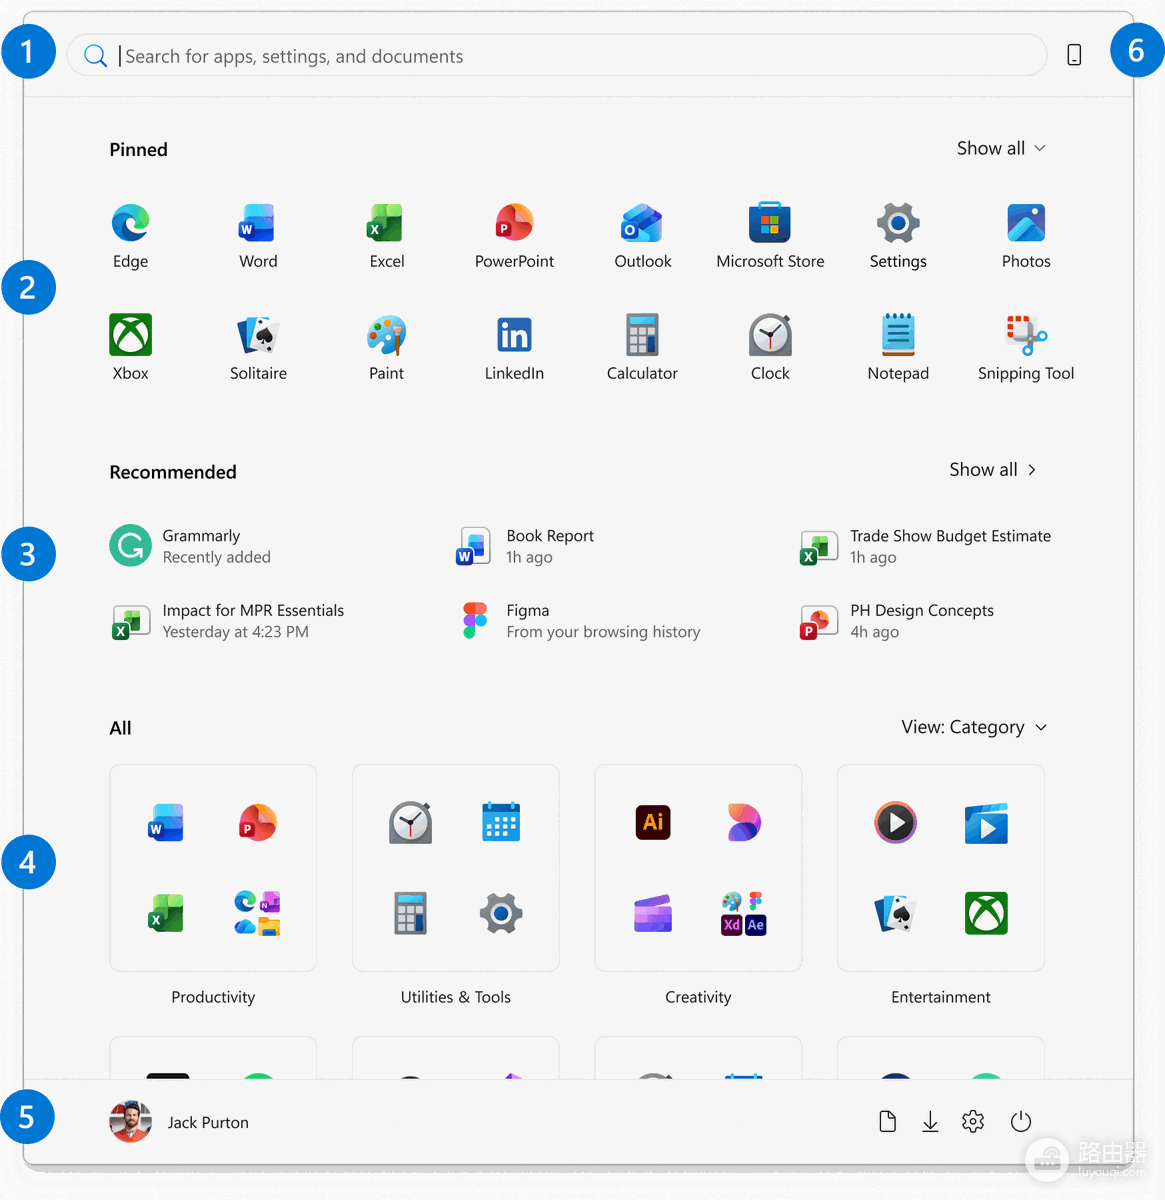The height and width of the screenshot is (1200, 1165).
Task: Launch PowerPoint from the pinned section
Action: (x=514, y=236)
